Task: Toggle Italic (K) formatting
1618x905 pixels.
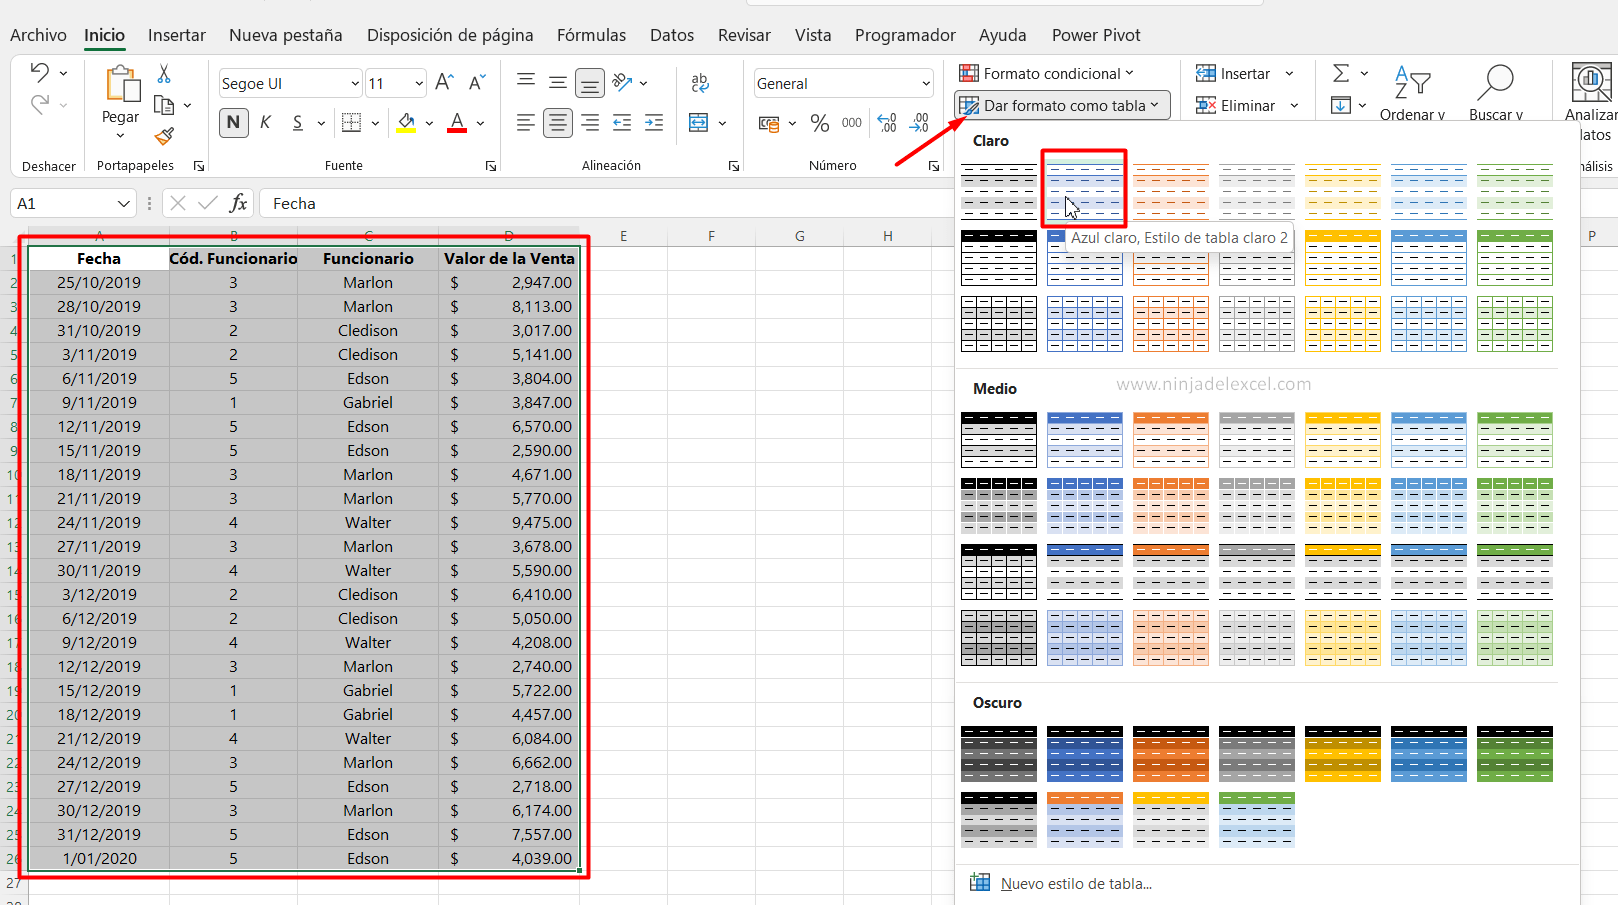Action: pyautogui.click(x=265, y=122)
